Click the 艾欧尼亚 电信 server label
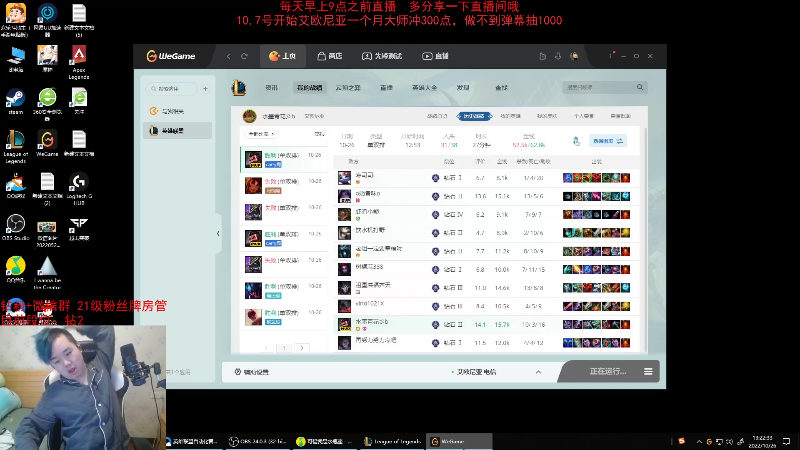This screenshot has width=800, height=450. 474,372
